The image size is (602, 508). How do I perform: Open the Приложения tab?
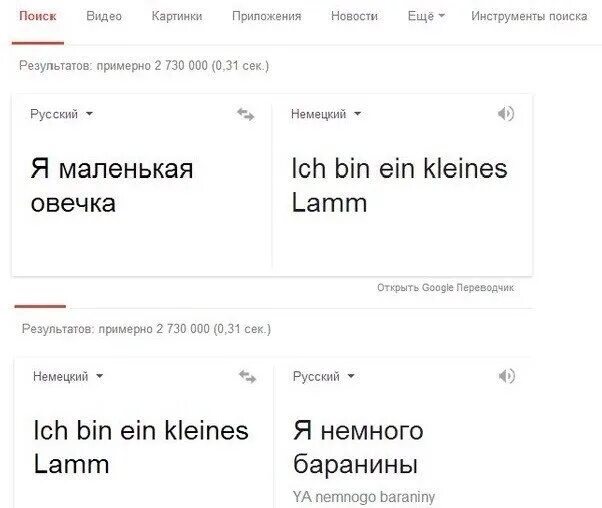(266, 16)
